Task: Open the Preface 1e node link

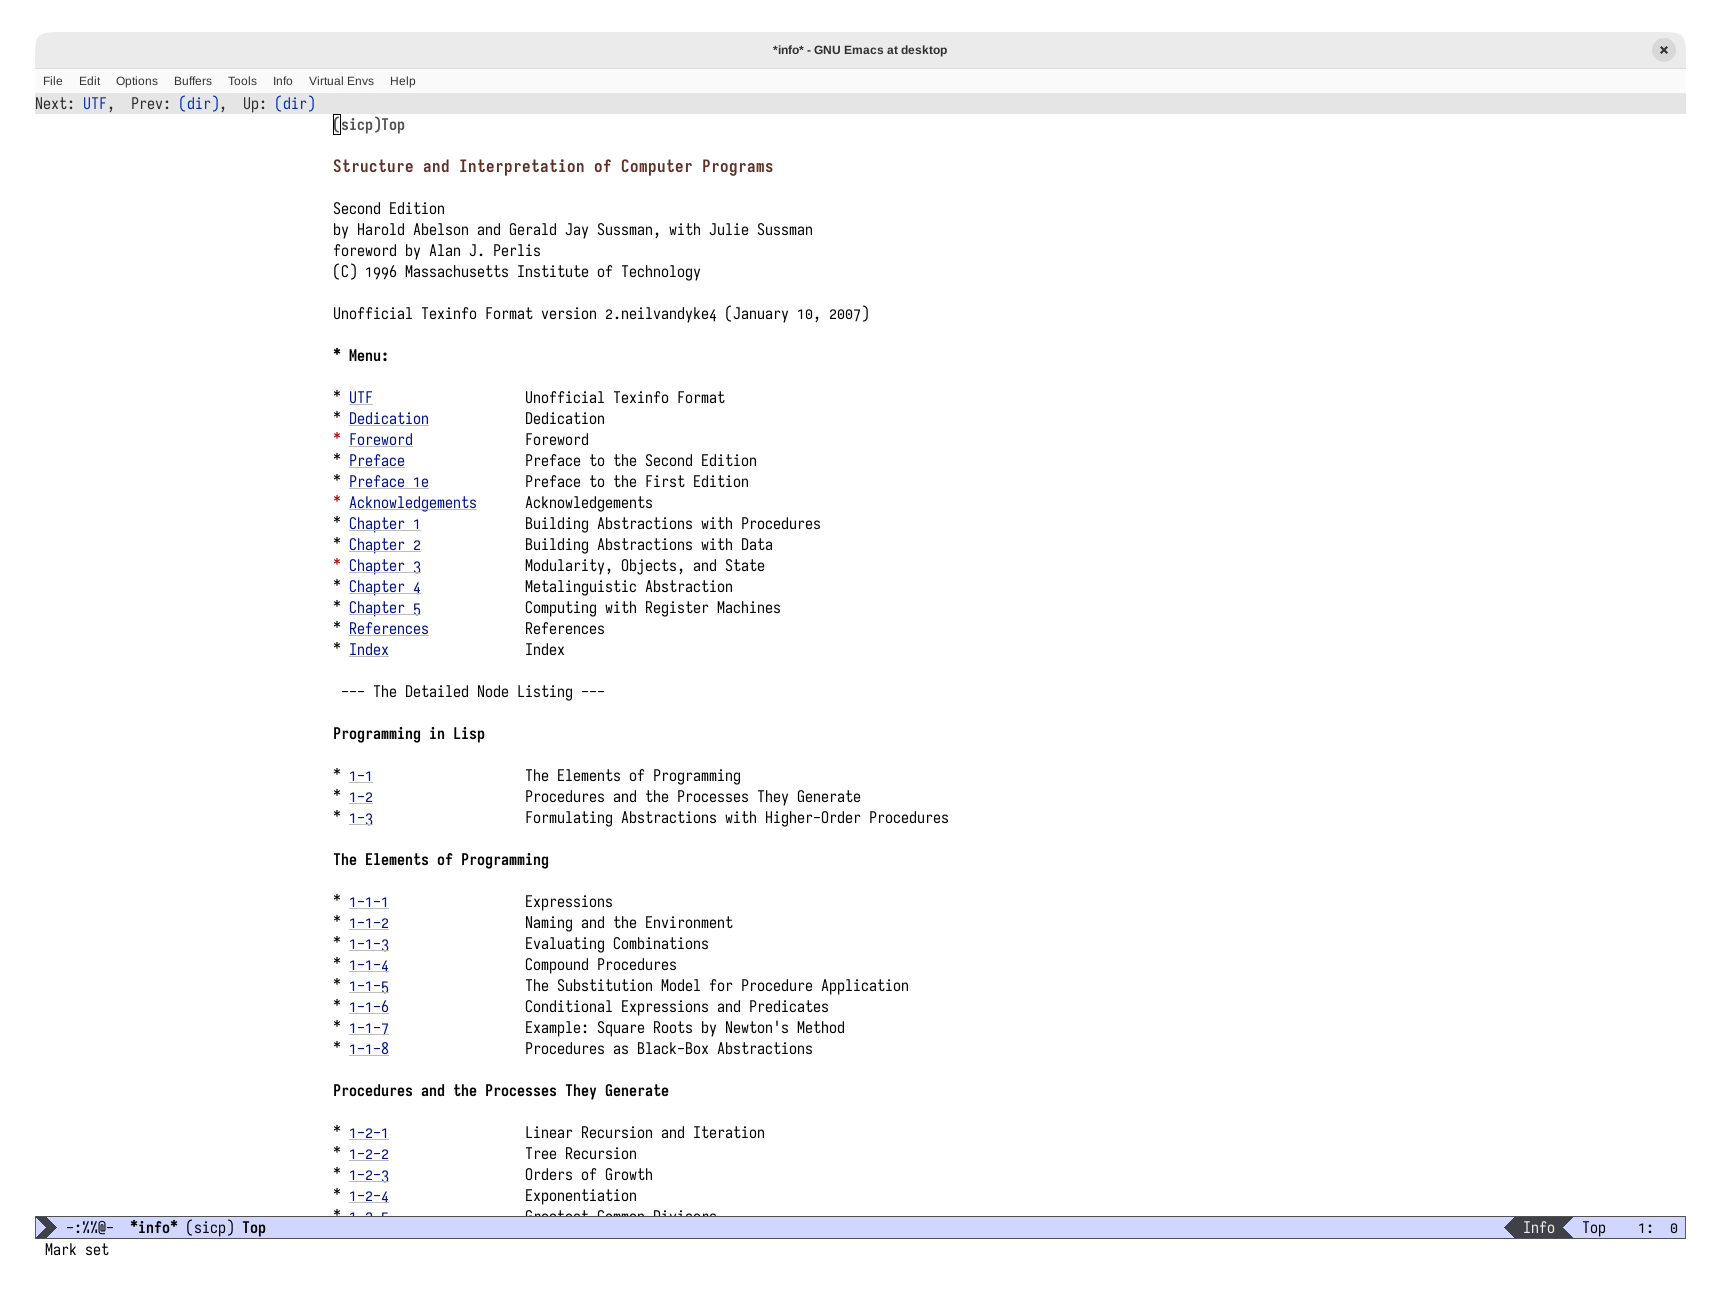Action: (389, 482)
